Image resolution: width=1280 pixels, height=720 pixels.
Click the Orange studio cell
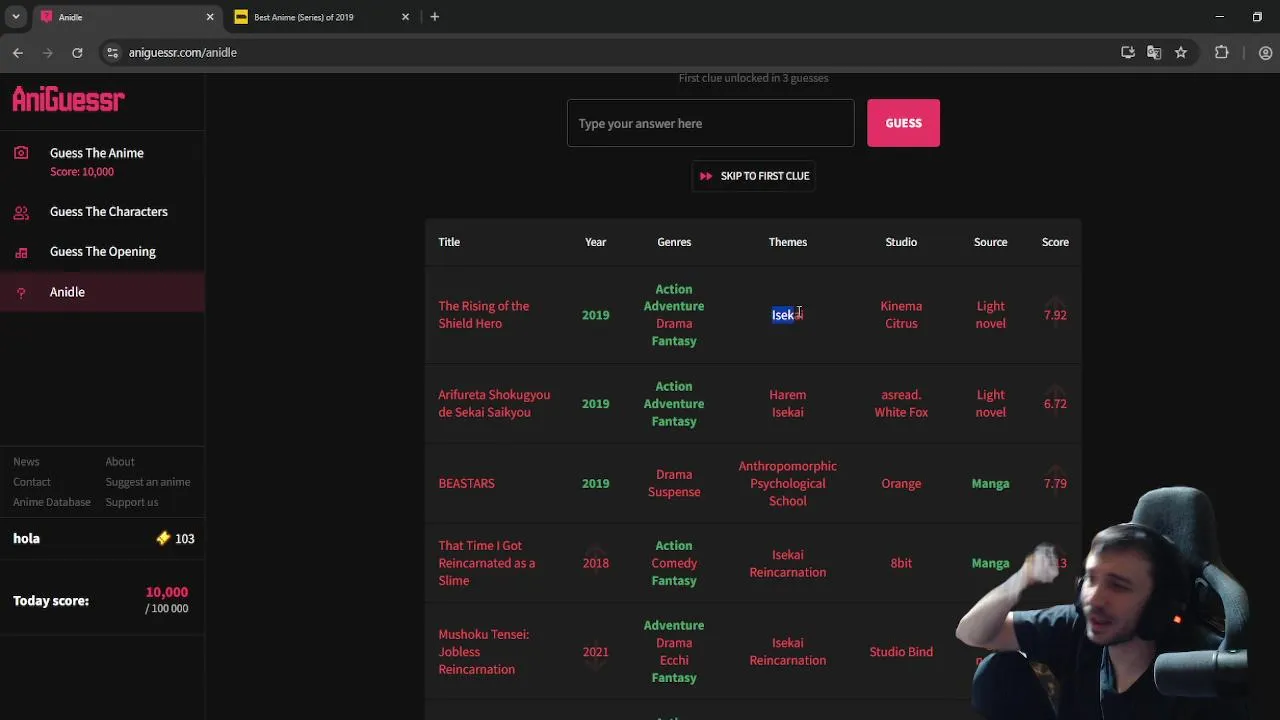(901, 484)
